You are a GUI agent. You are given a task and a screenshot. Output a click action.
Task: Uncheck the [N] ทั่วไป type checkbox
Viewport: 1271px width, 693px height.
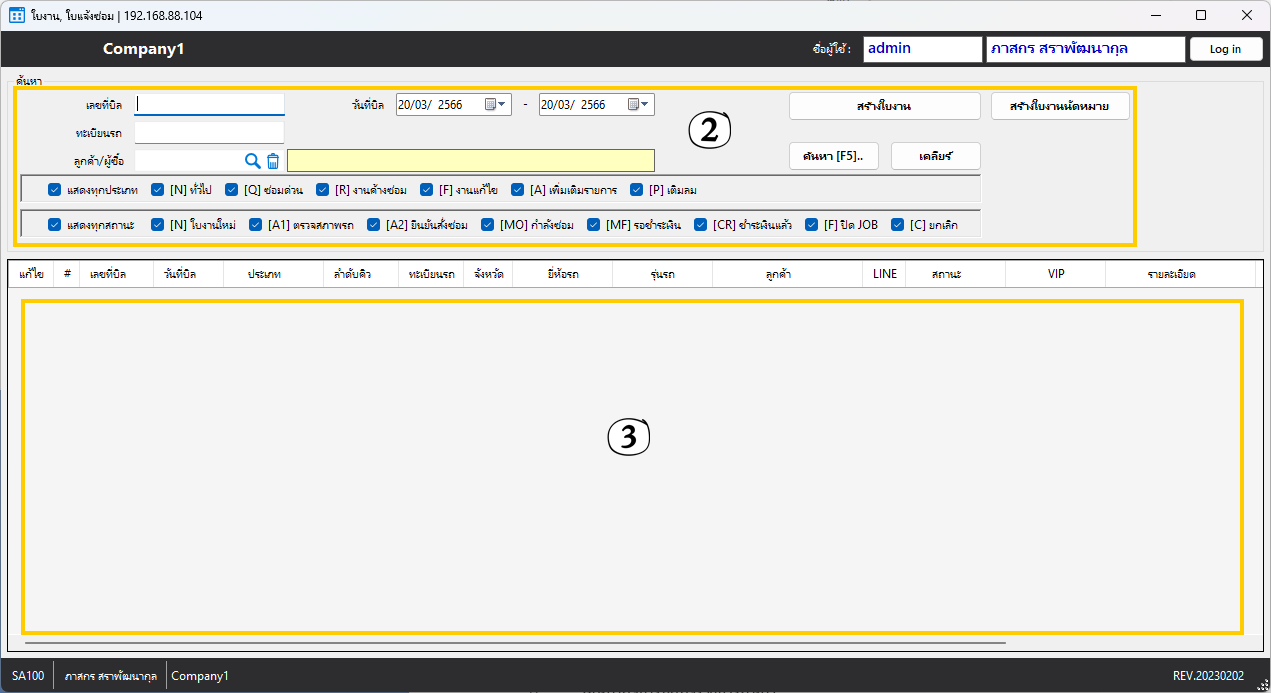tap(158, 190)
